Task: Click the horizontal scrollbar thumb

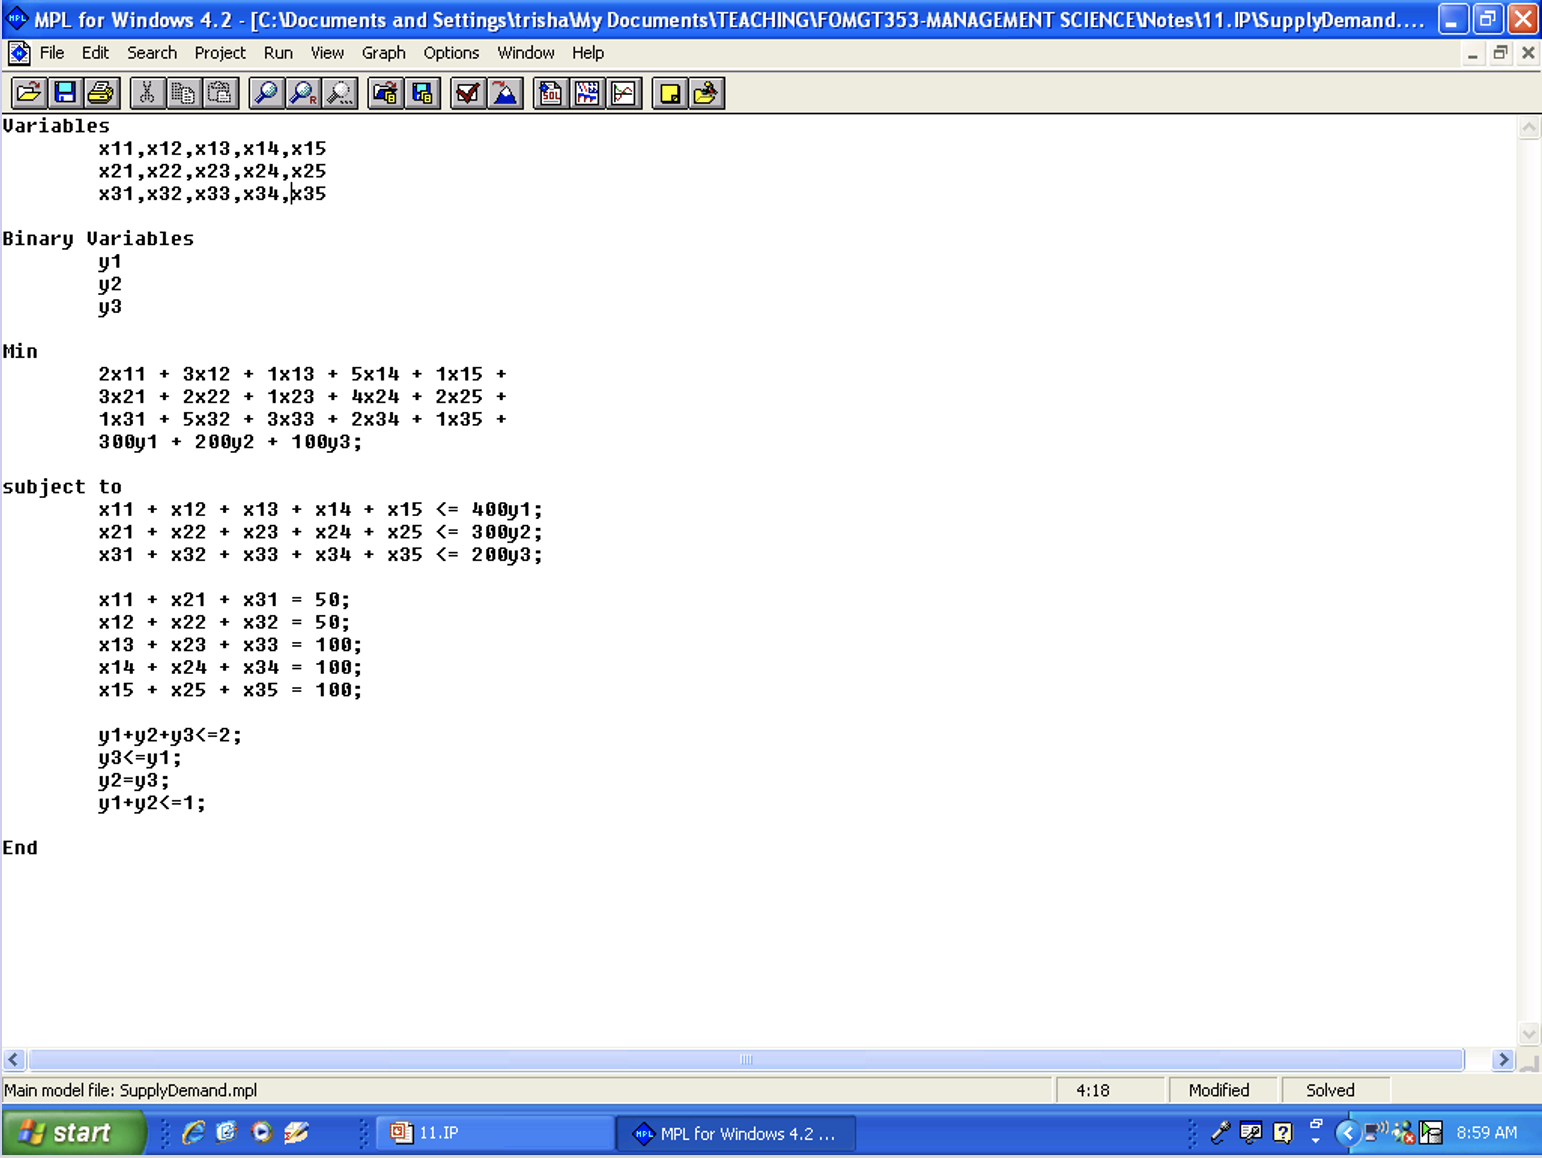Action: click(x=746, y=1060)
